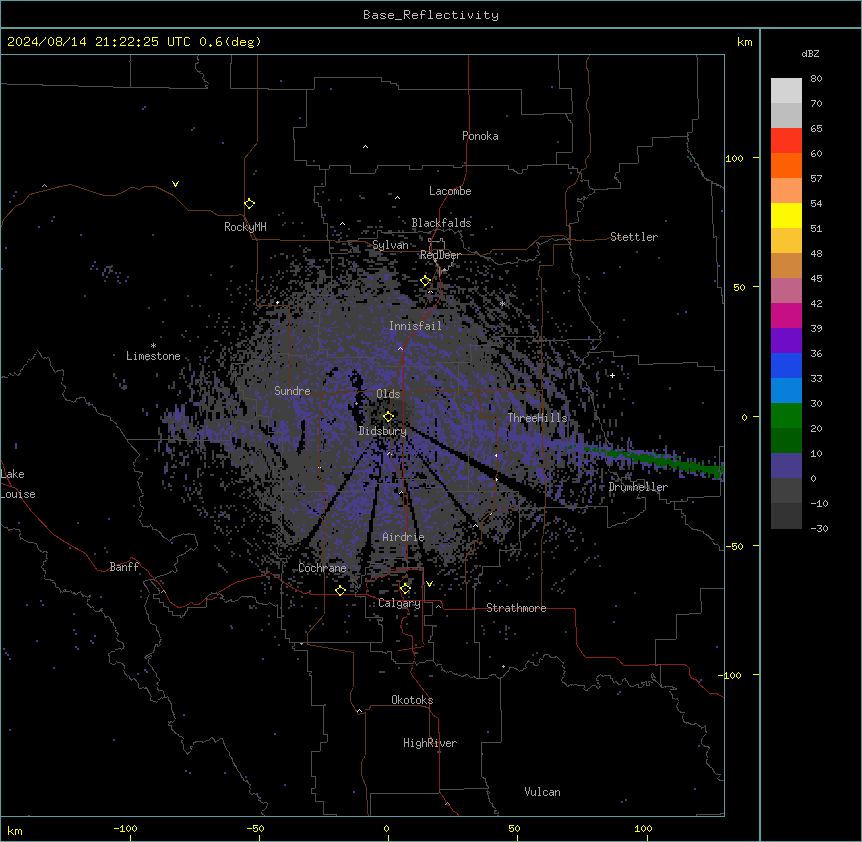862x842 pixels.
Task: Click the -30 value in dBZ legend
Action: pyautogui.click(x=819, y=529)
